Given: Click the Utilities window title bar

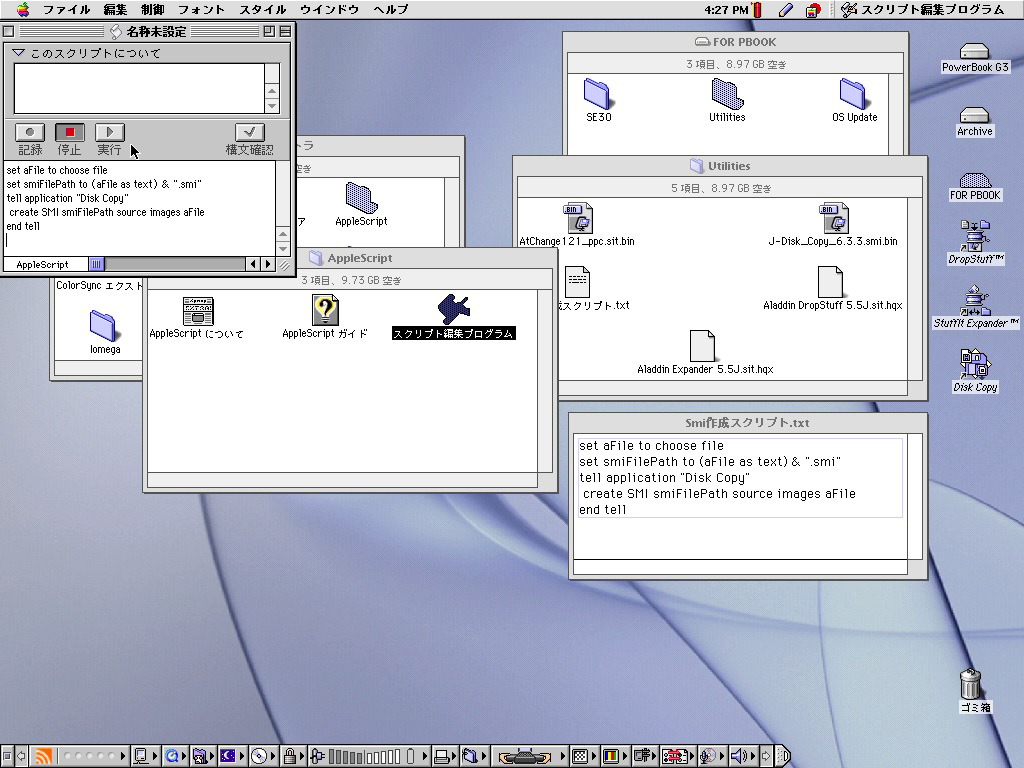Looking at the screenshot, I should click(720, 166).
